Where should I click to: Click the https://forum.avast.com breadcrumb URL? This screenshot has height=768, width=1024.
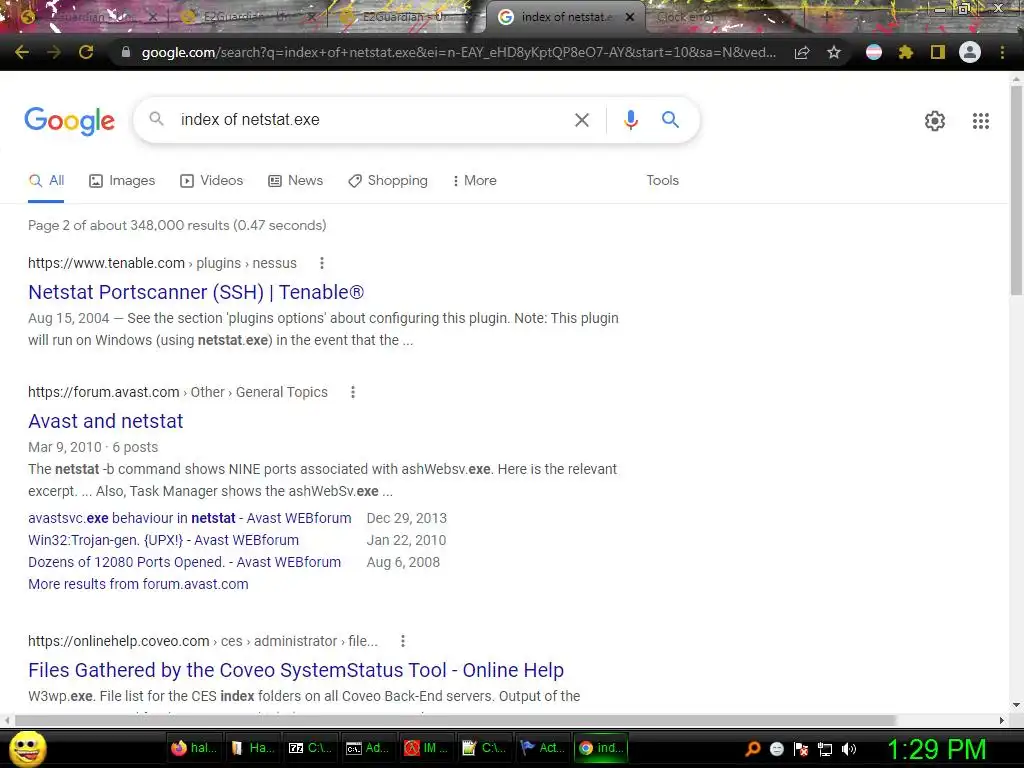tap(104, 392)
